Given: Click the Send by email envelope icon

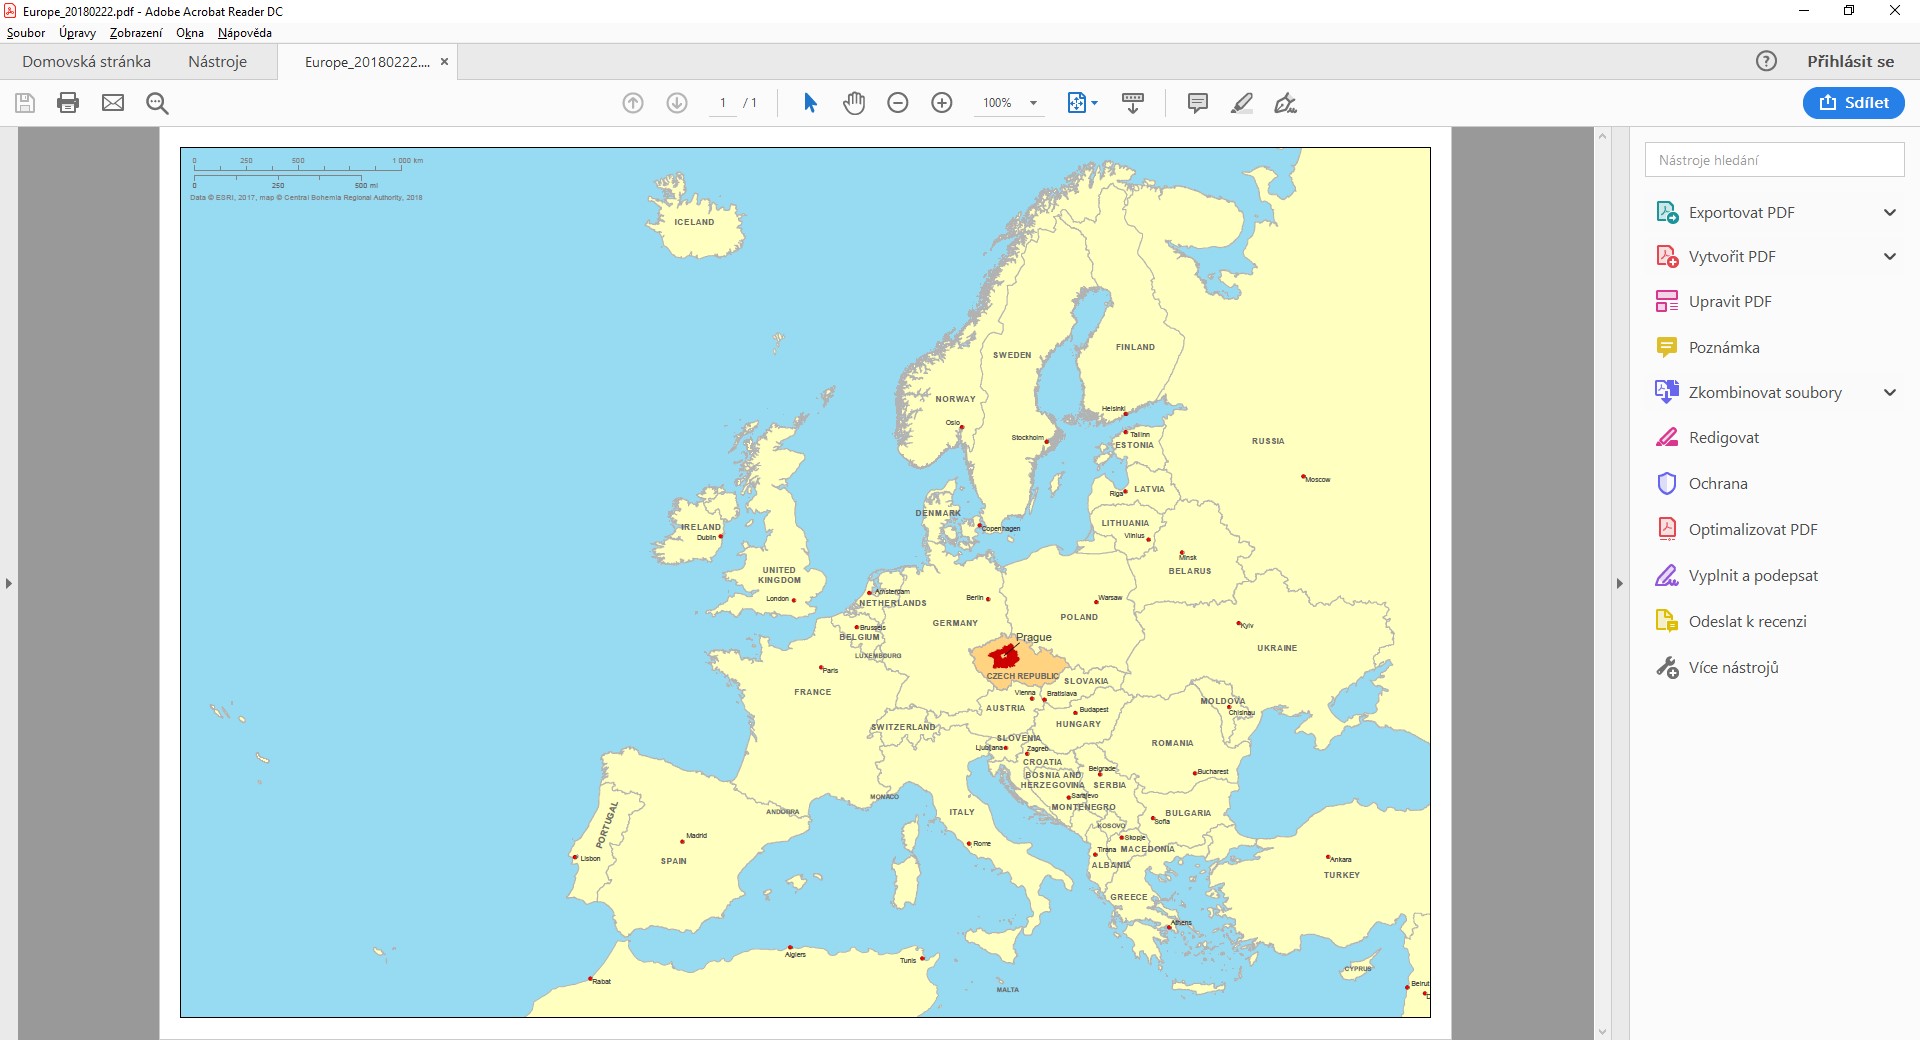Looking at the screenshot, I should (x=113, y=103).
